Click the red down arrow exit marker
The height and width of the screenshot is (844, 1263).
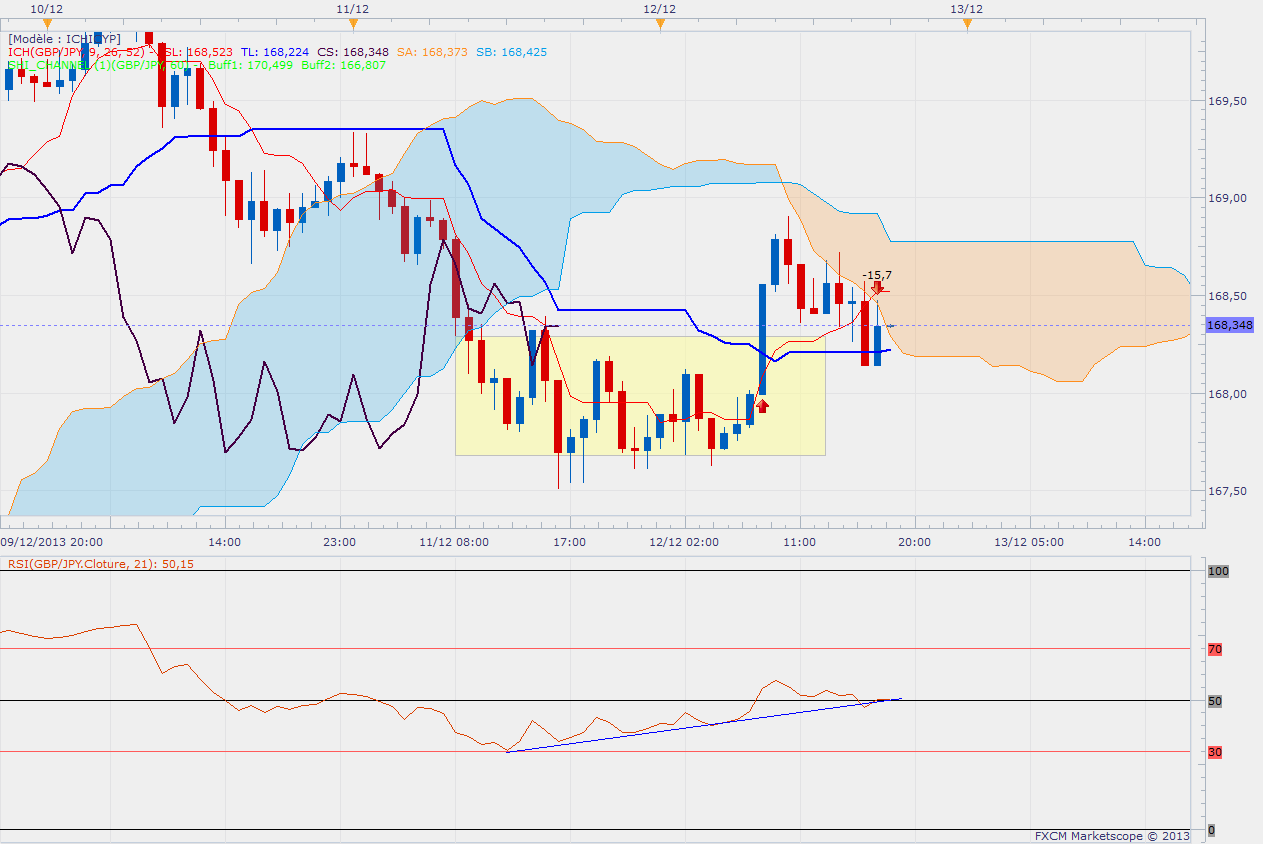click(877, 288)
